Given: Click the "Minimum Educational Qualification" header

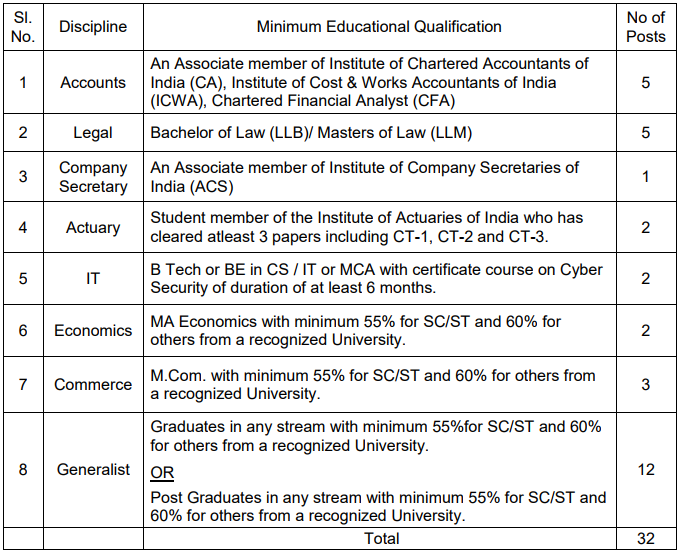Looking at the screenshot, I should [379, 27].
